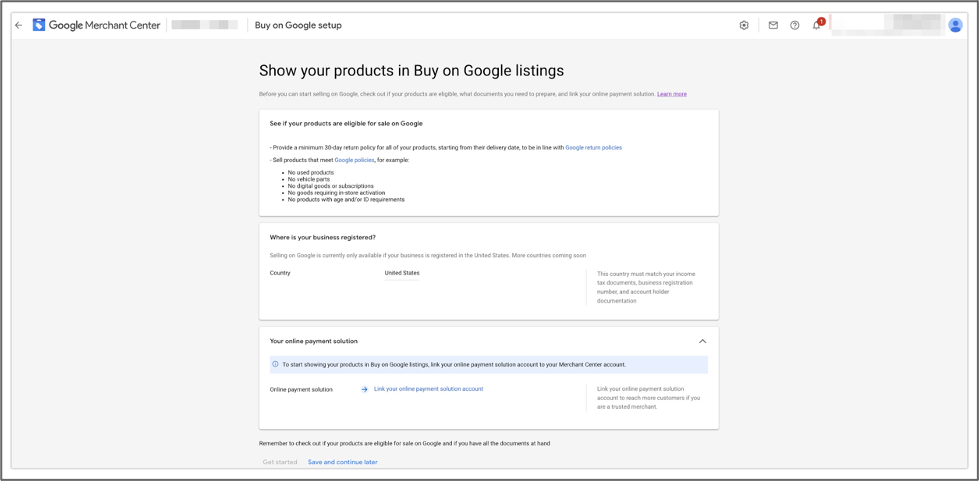
Task: Click 'See if your products are eligible' heading
Action: click(346, 124)
